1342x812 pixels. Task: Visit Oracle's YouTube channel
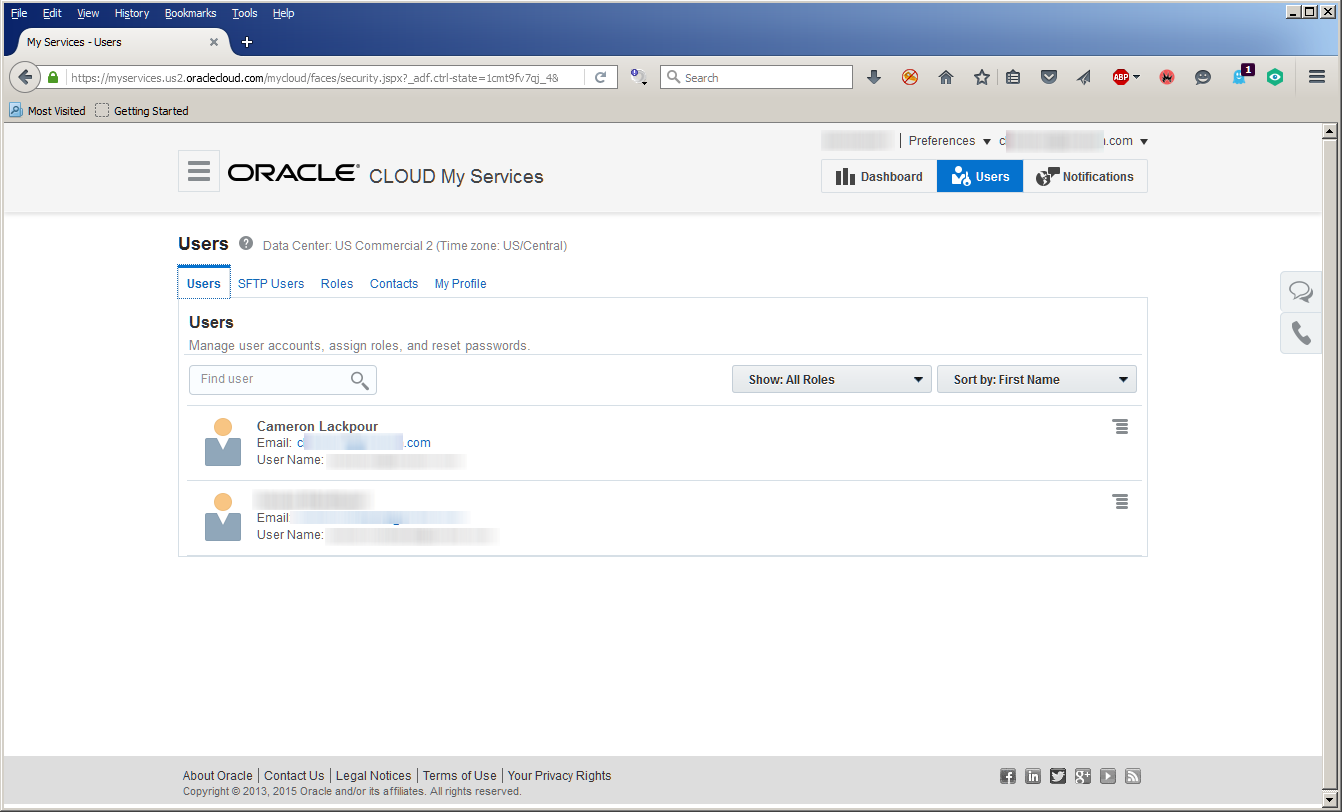pyautogui.click(x=1108, y=776)
